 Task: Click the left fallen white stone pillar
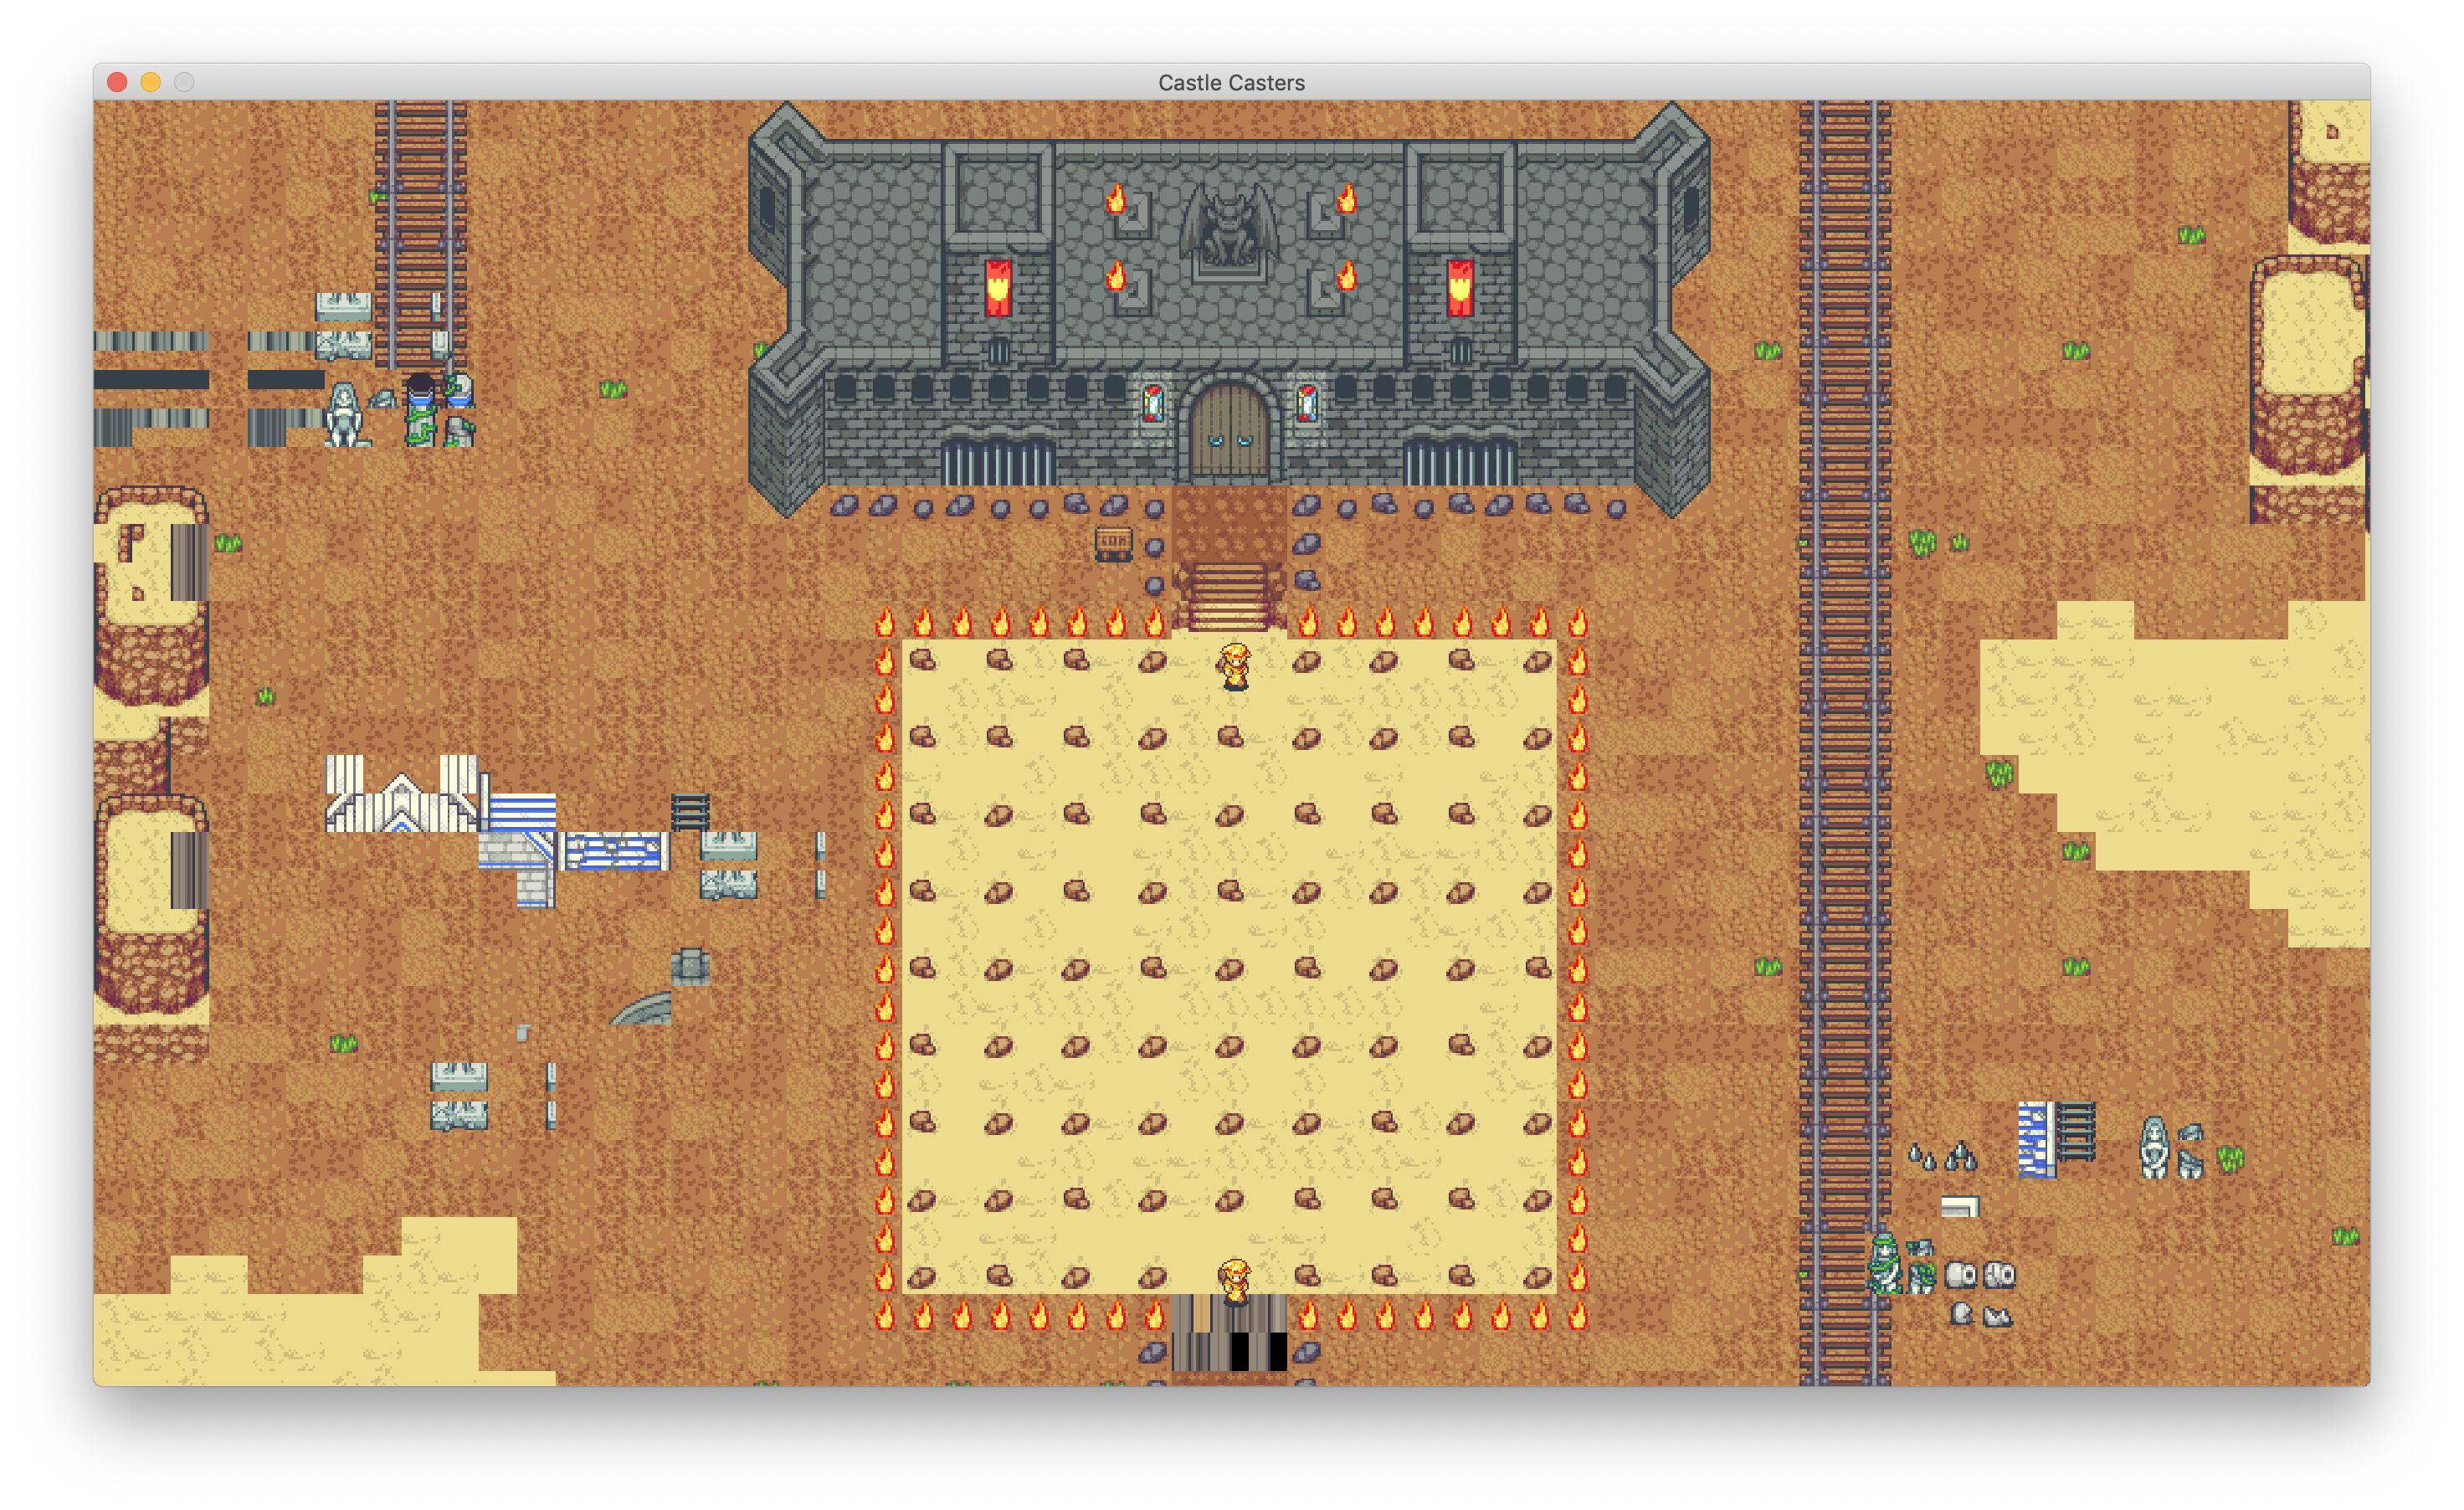(1960, 1275)
